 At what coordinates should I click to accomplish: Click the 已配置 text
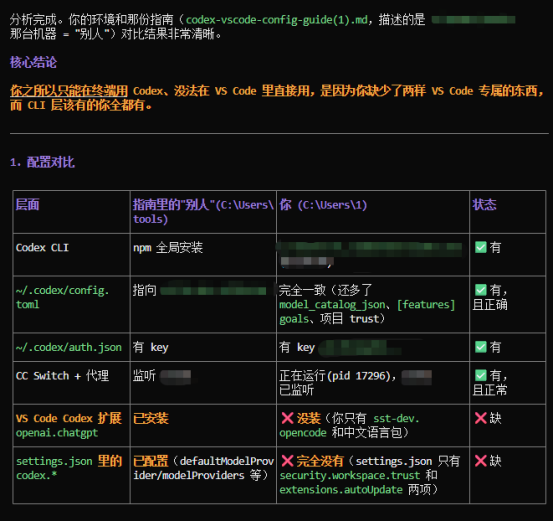pos(151,461)
